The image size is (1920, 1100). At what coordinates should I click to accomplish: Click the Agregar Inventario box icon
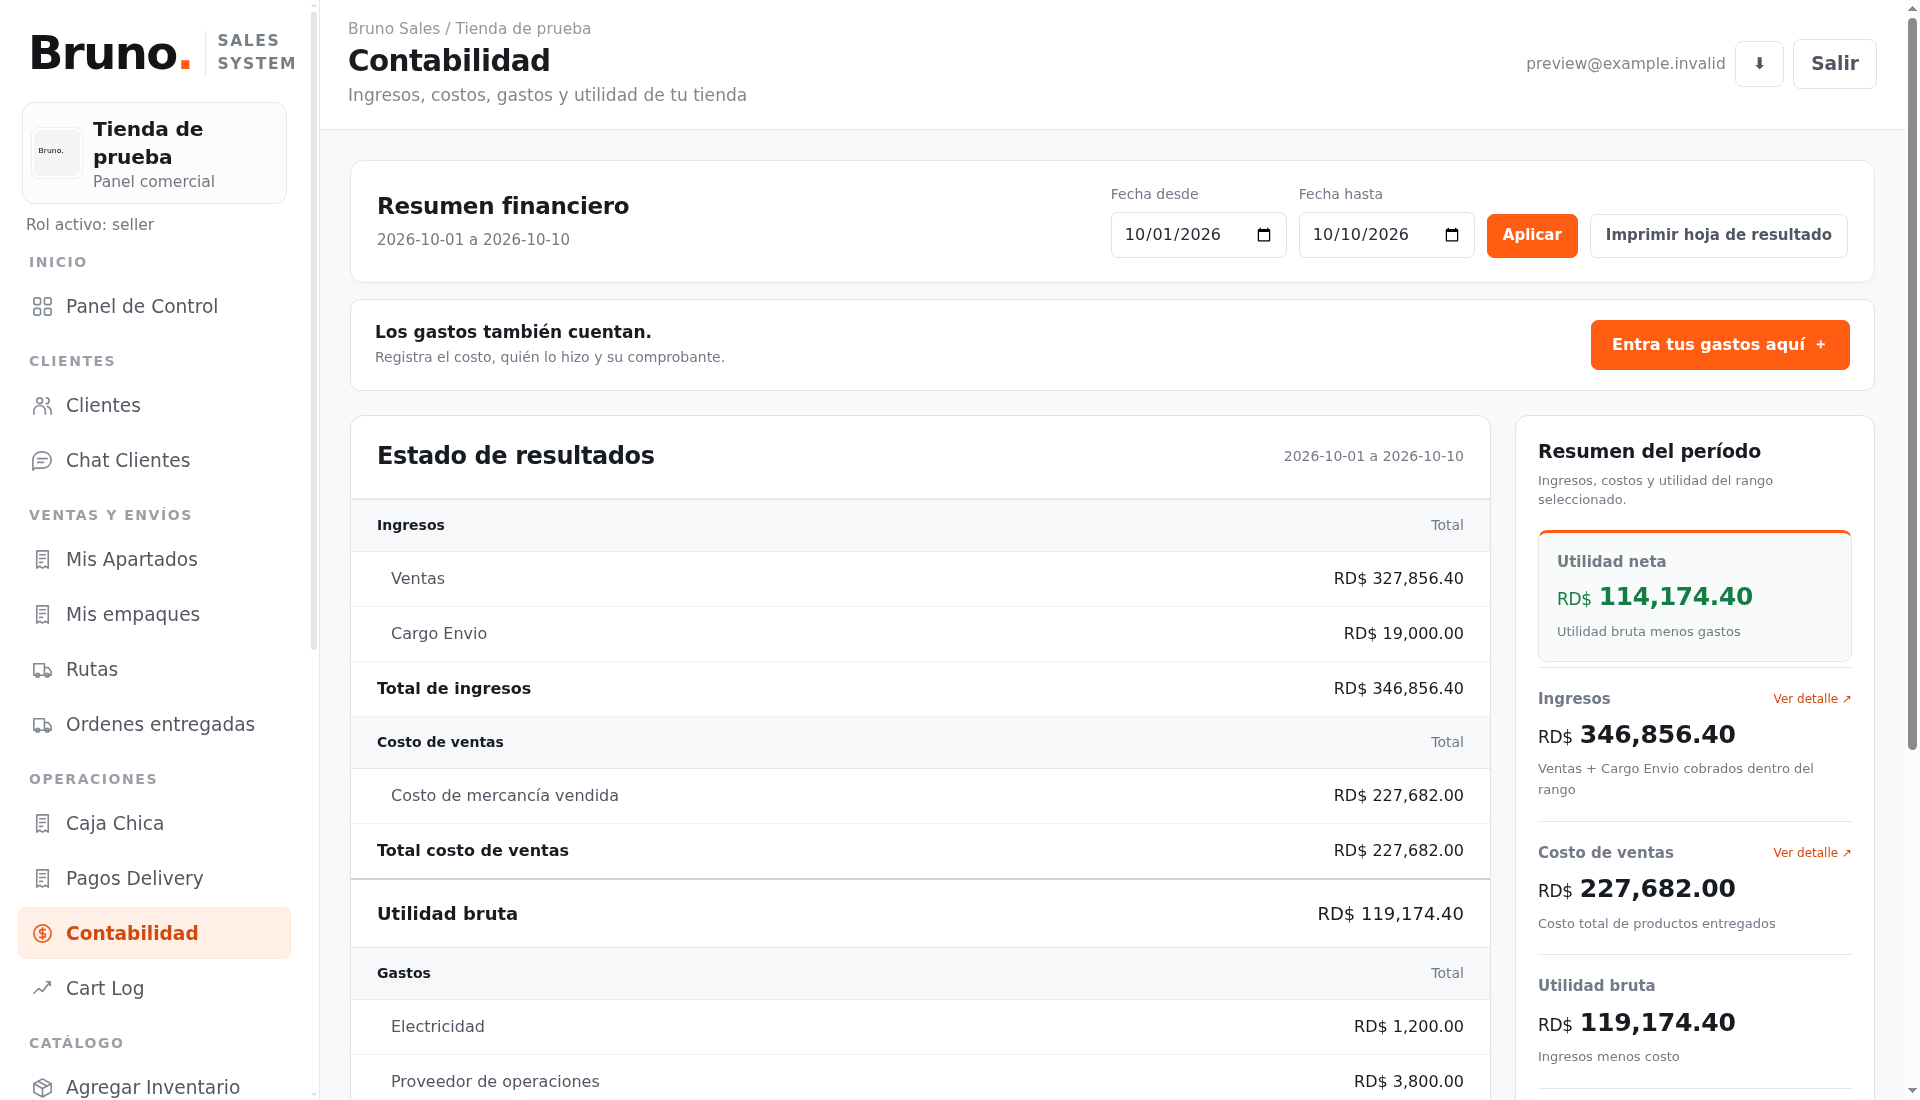[x=42, y=1087]
